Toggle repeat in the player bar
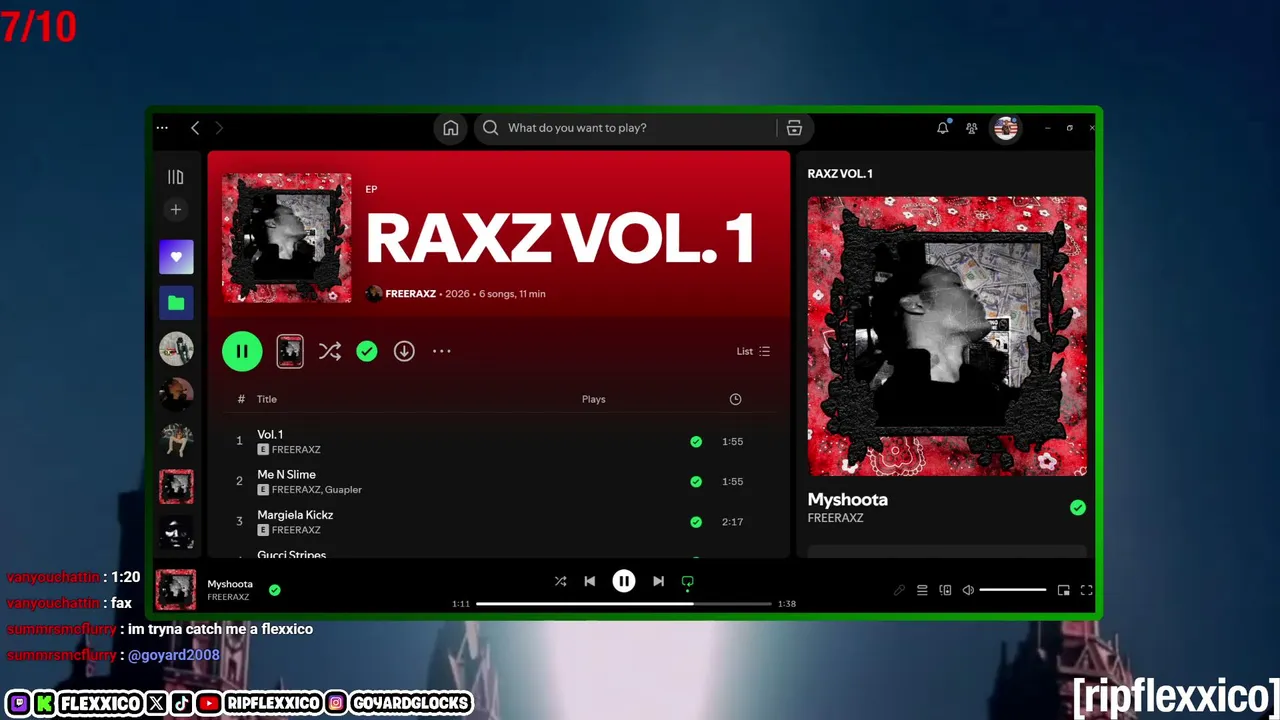1280x720 pixels. click(x=687, y=581)
